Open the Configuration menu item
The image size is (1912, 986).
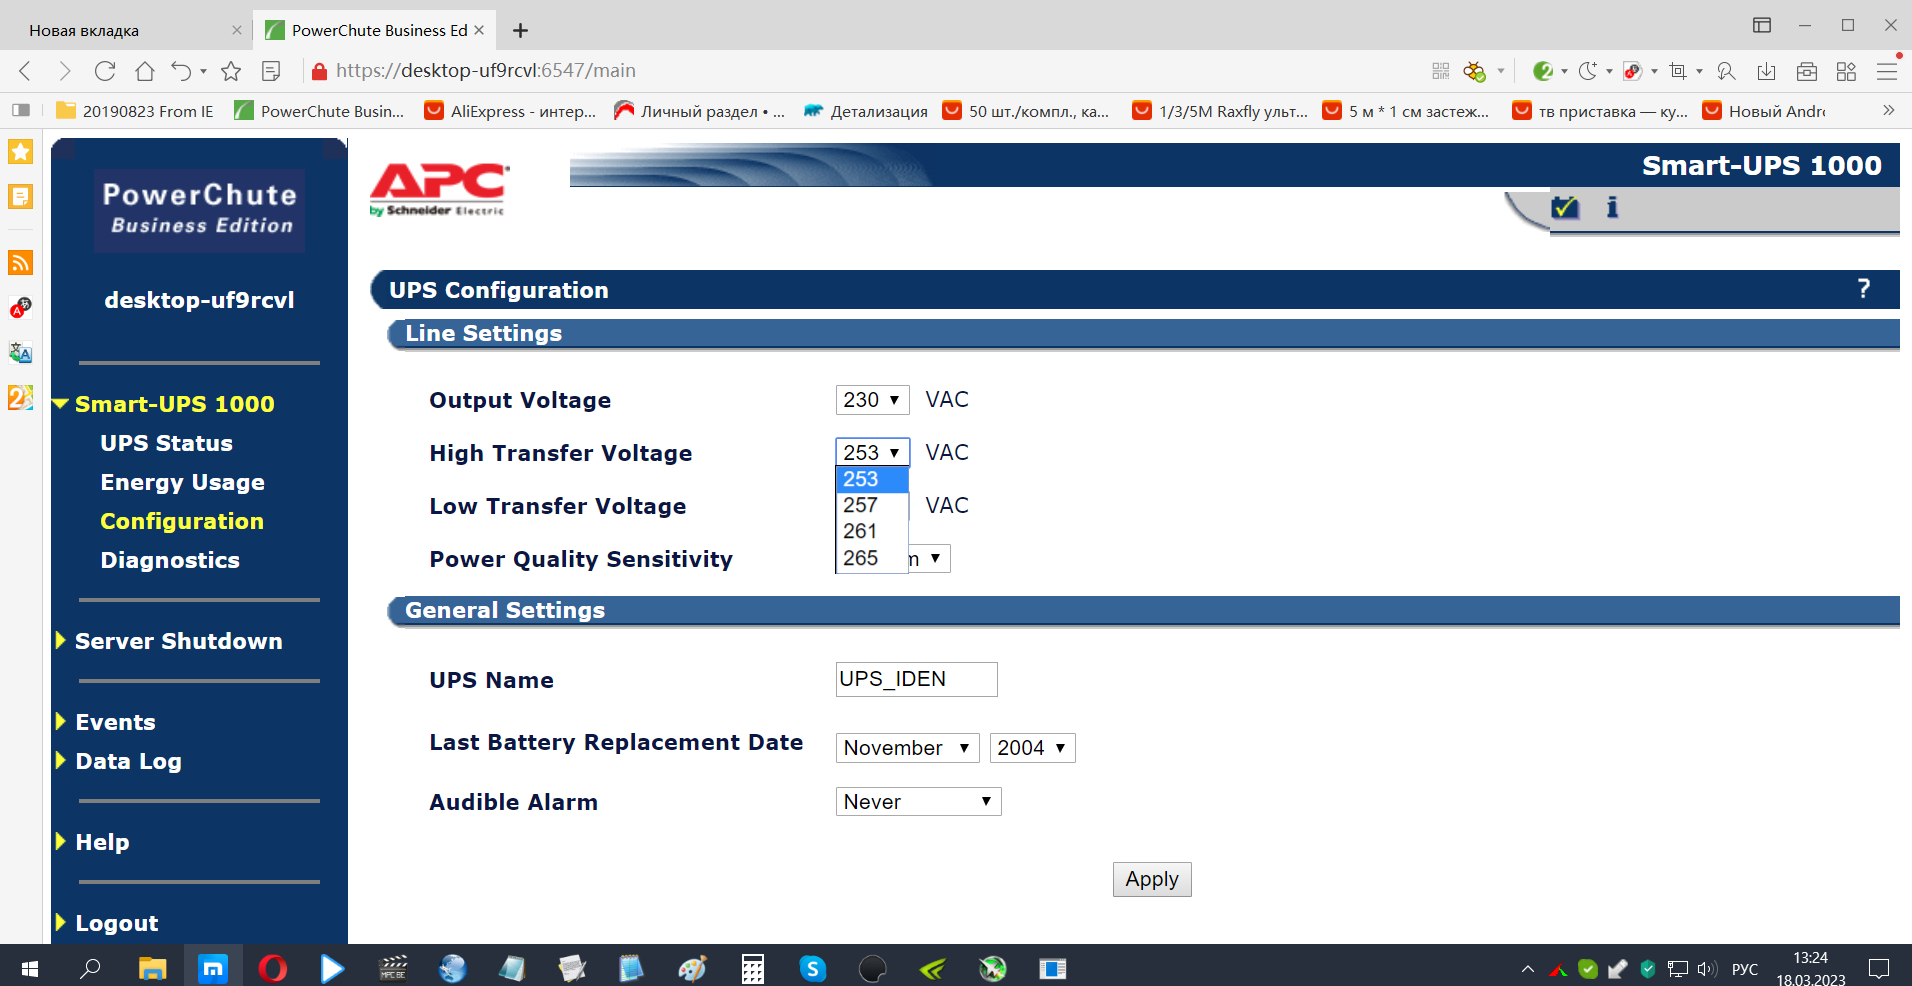click(182, 521)
